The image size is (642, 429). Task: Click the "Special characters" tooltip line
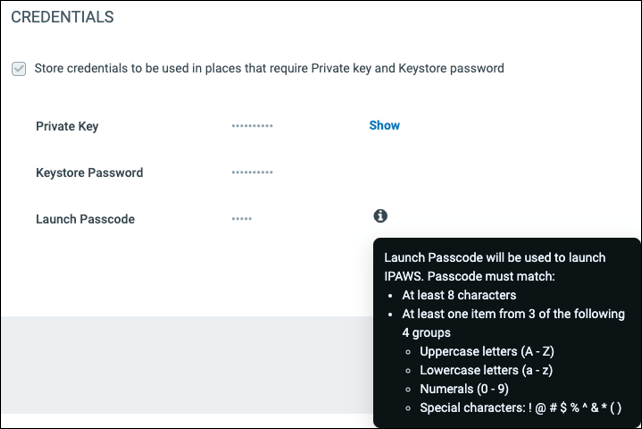pos(520,408)
